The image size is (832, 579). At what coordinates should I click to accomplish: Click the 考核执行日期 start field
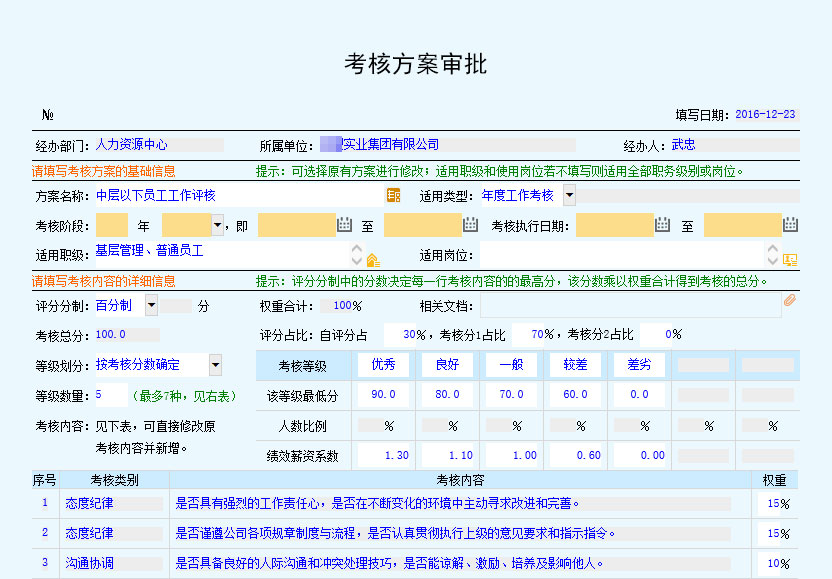[614, 225]
